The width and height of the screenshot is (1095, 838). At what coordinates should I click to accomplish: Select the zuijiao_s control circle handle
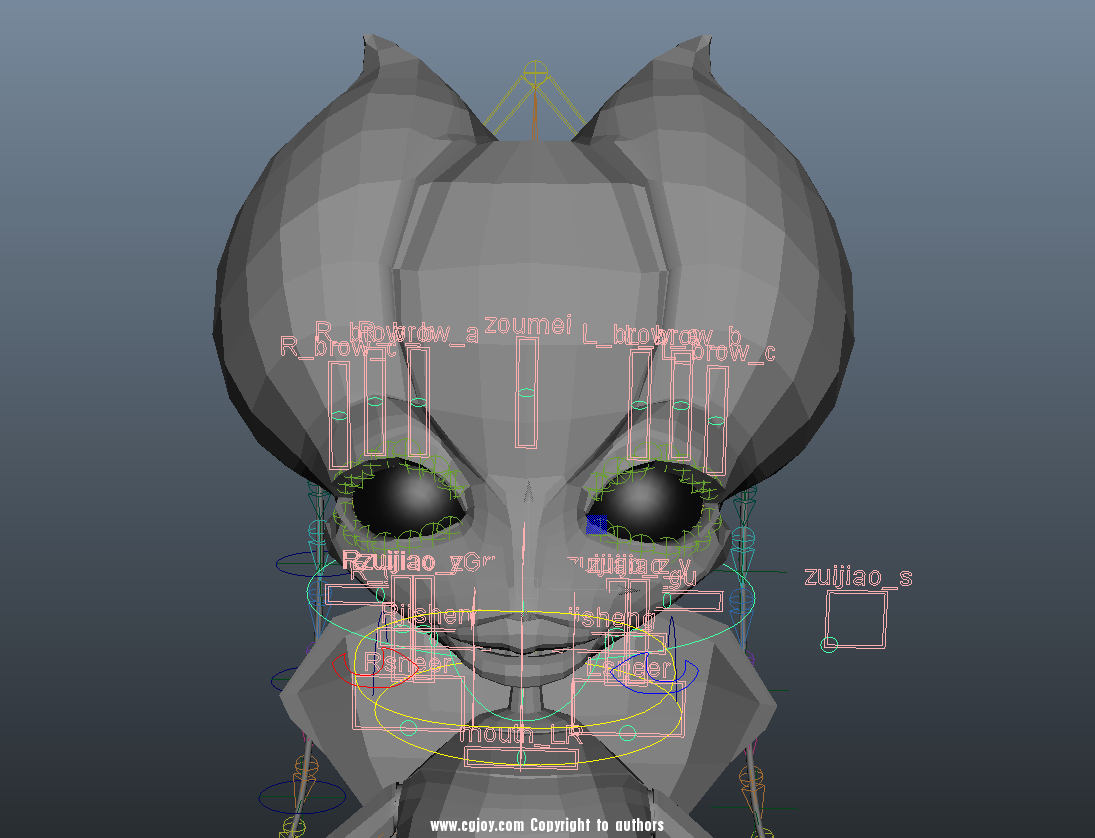tap(829, 645)
